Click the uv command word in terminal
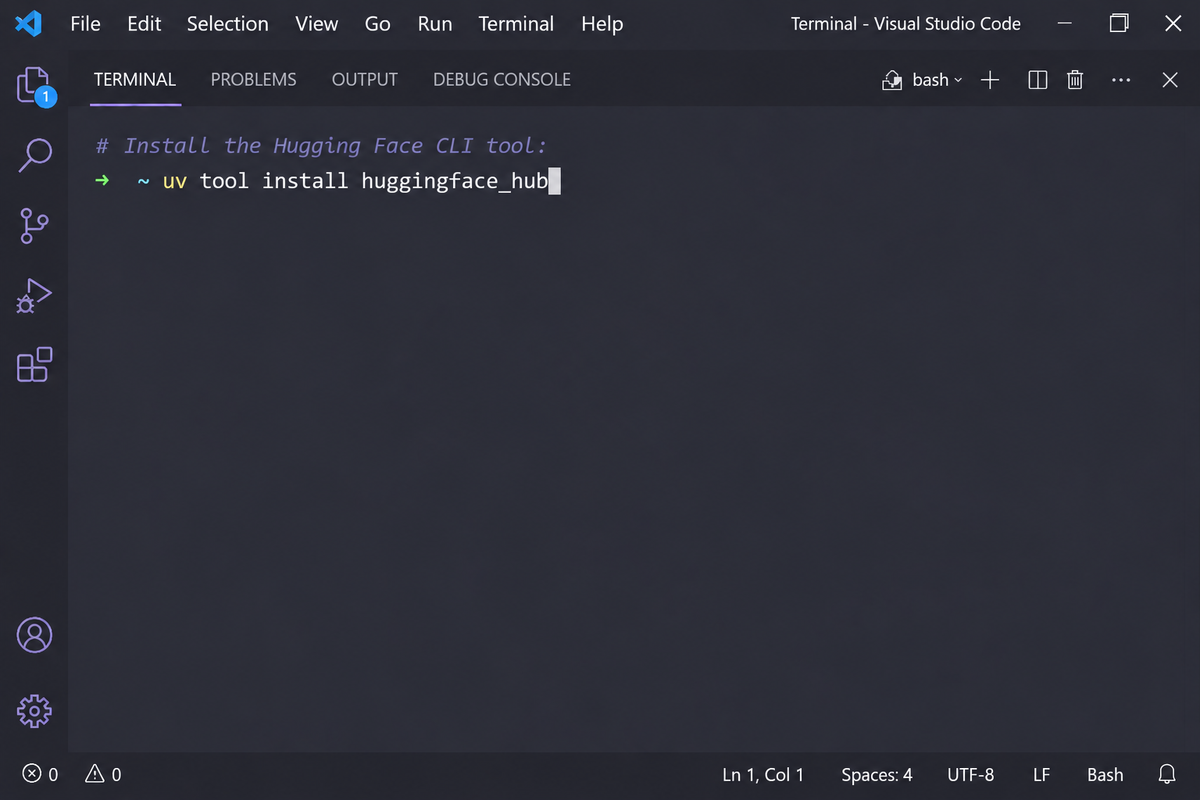 pos(175,181)
